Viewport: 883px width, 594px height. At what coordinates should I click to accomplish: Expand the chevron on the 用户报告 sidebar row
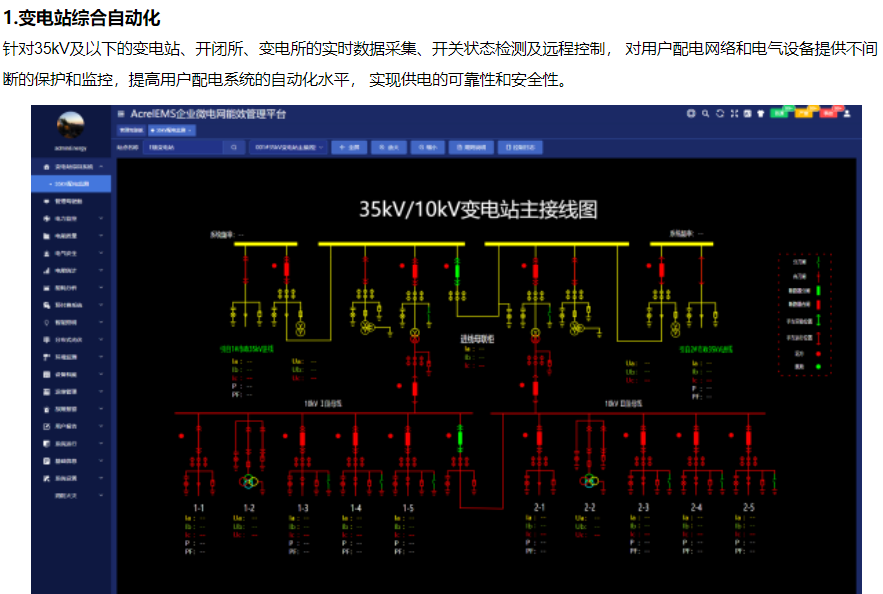coord(101,427)
